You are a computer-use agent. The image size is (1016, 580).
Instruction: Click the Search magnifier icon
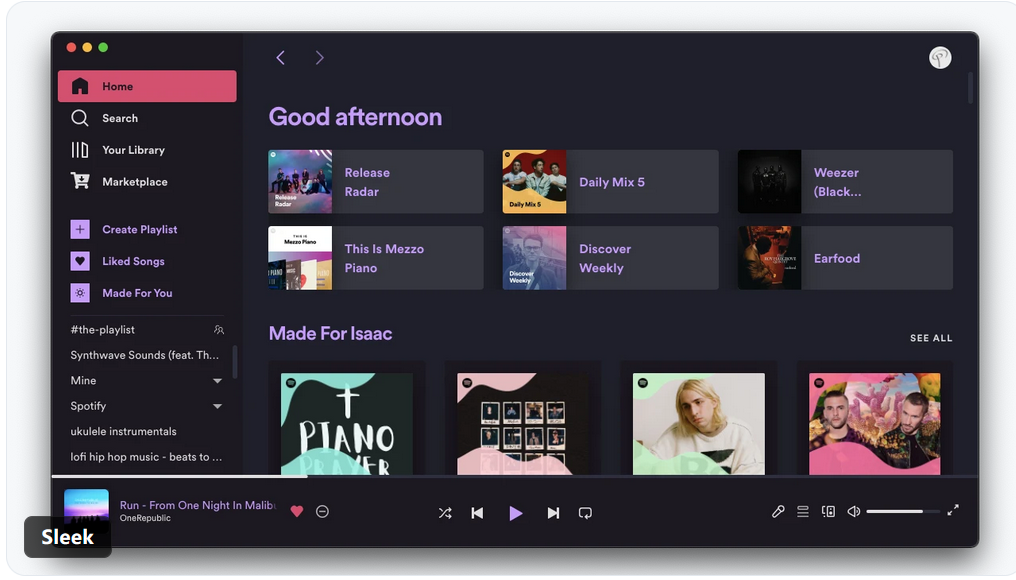[x=80, y=118]
